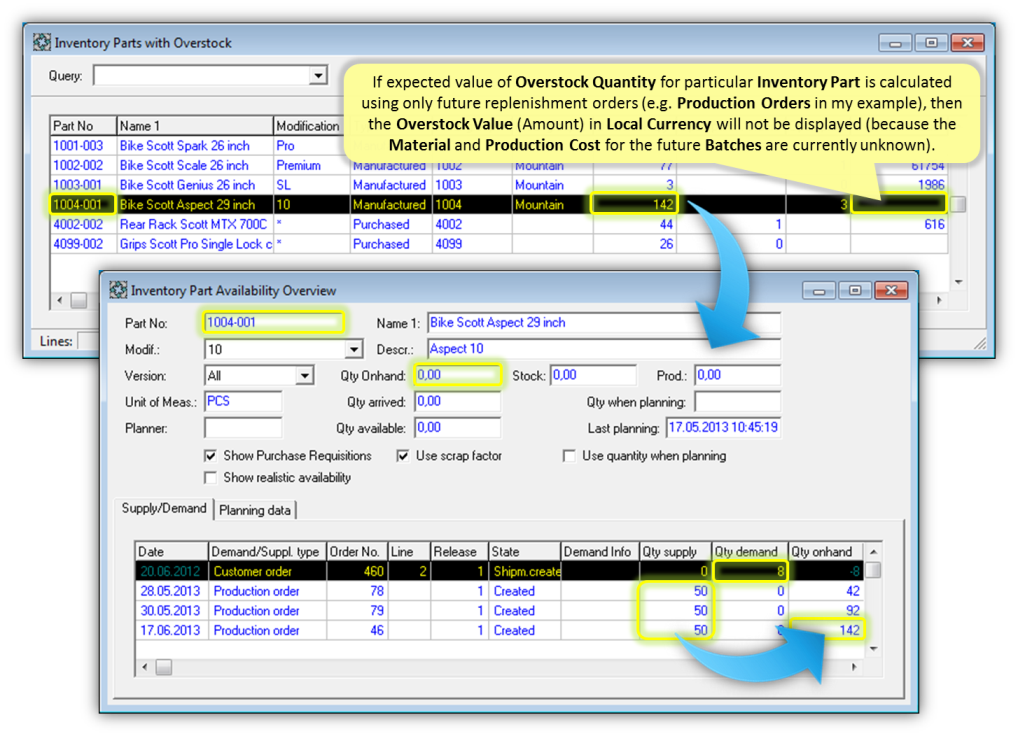Sort by the State column header
1018x736 pixels.
525,552
